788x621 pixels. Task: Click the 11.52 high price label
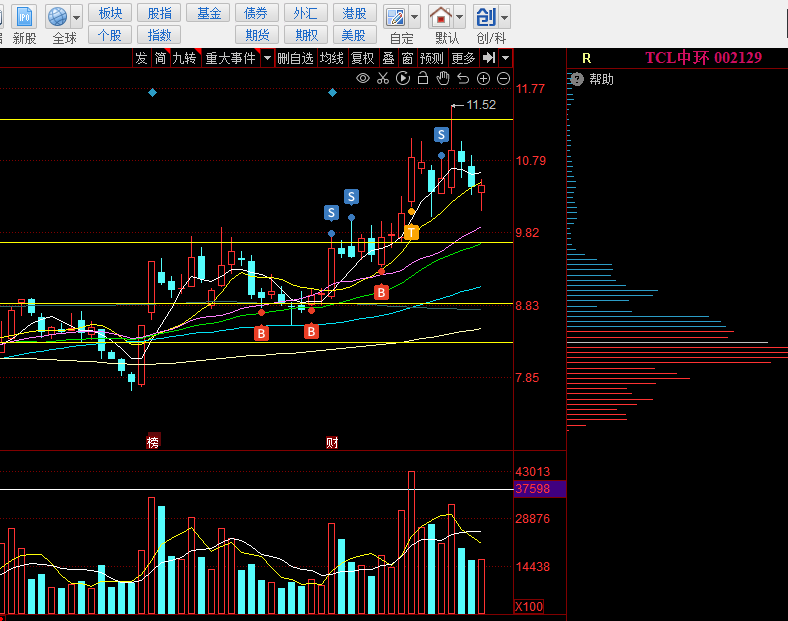[481, 105]
